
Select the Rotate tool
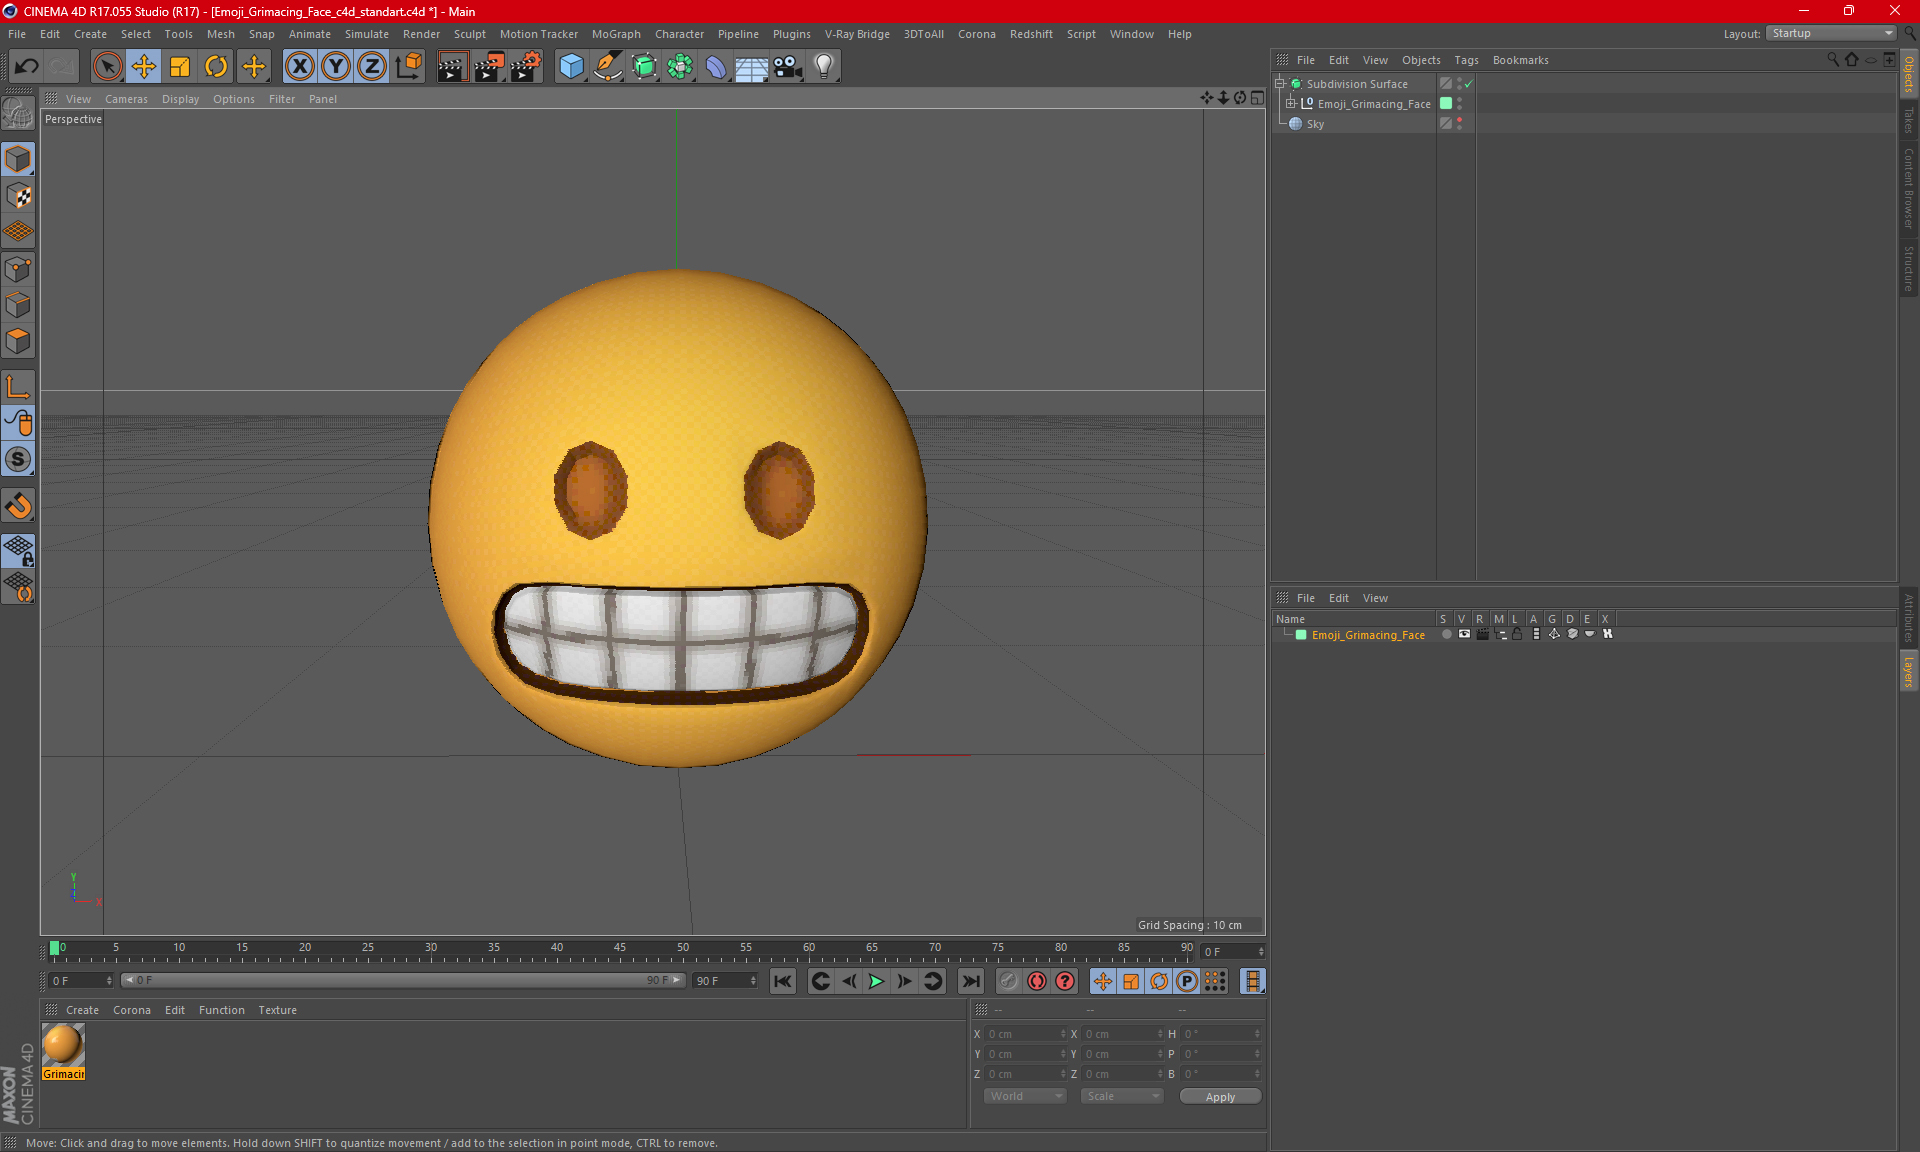(x=216, y=66)
